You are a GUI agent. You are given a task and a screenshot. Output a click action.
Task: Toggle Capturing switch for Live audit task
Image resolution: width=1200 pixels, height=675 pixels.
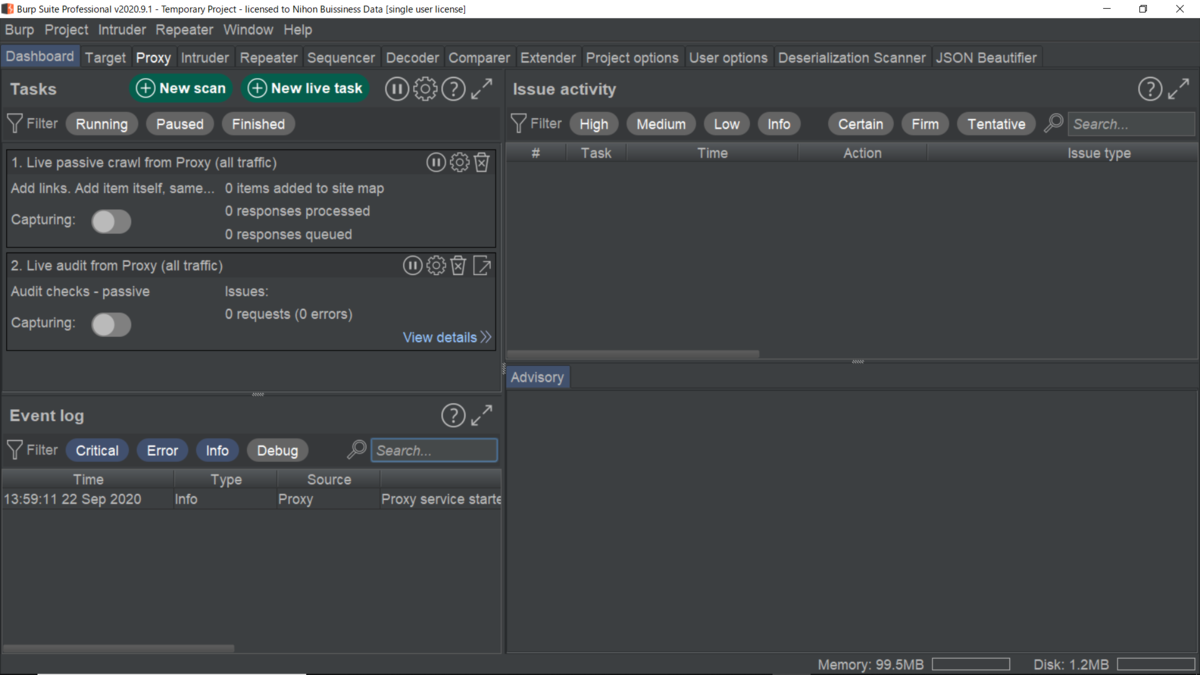[x=111, y=324]
